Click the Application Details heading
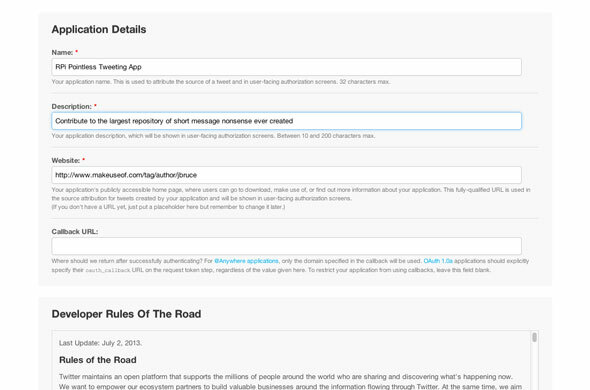Screen dimensions: 590x390 (x=99, y=29)
